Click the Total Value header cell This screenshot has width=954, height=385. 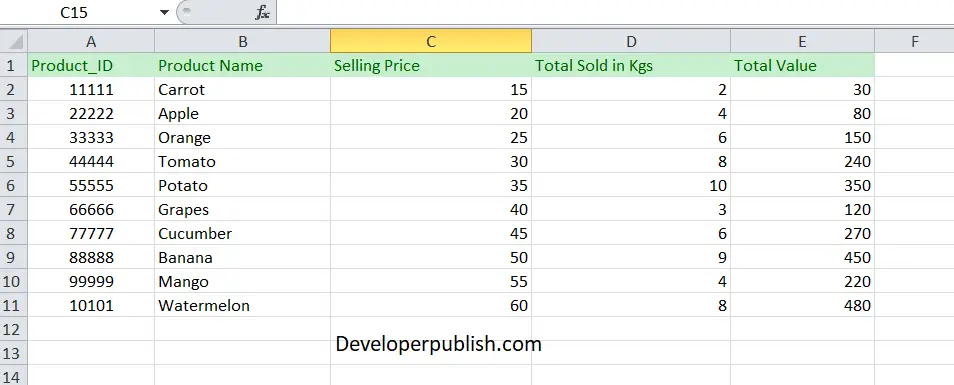point(803,65)
